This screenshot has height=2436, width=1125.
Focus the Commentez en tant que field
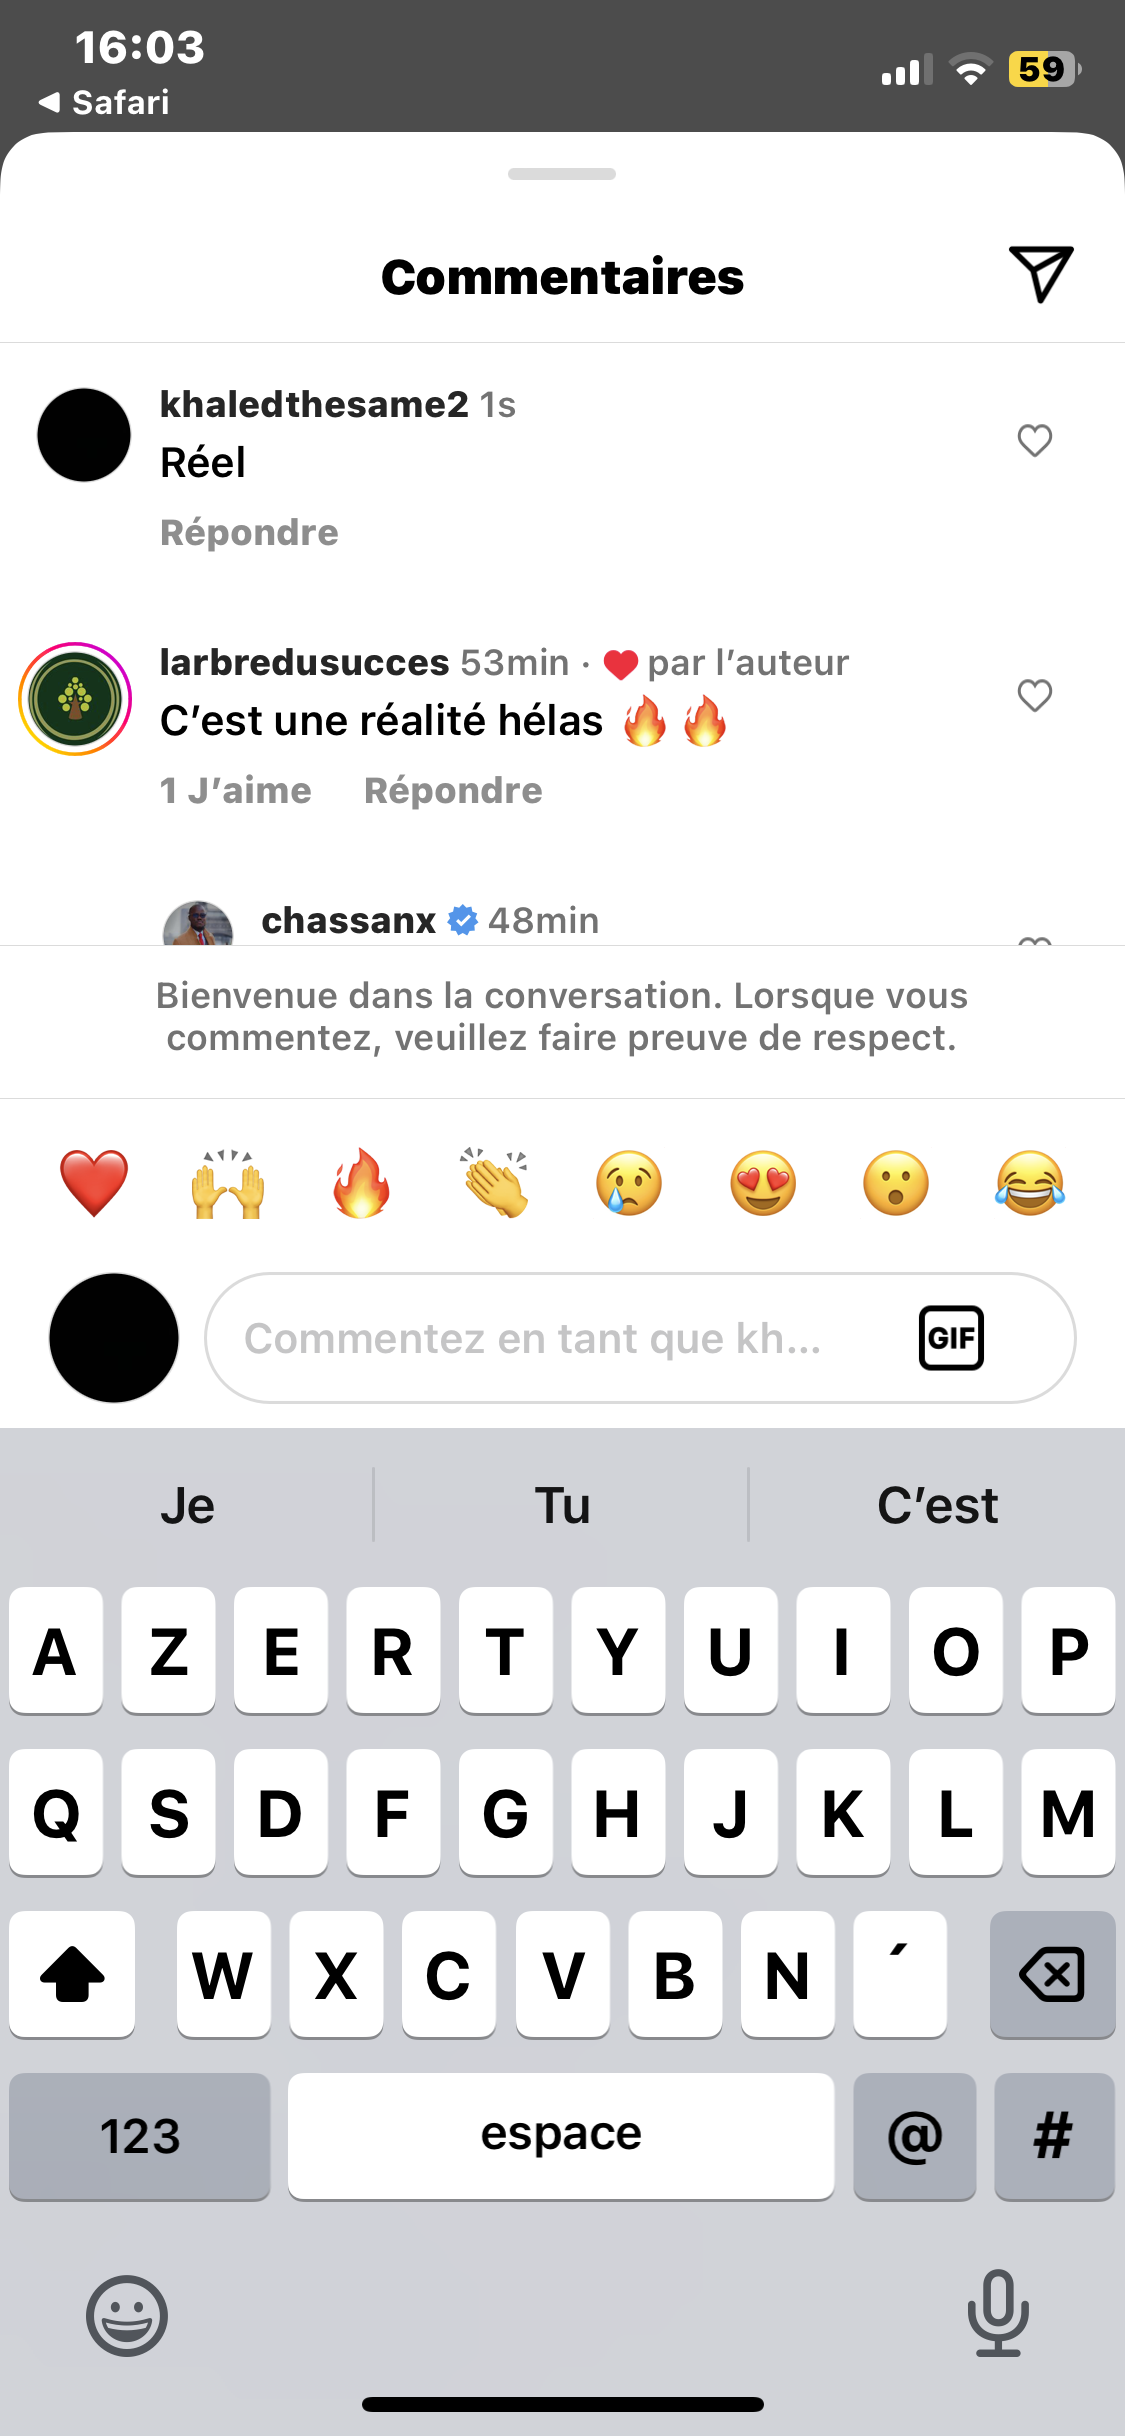pyautogui.click(x=640, y=1338)
